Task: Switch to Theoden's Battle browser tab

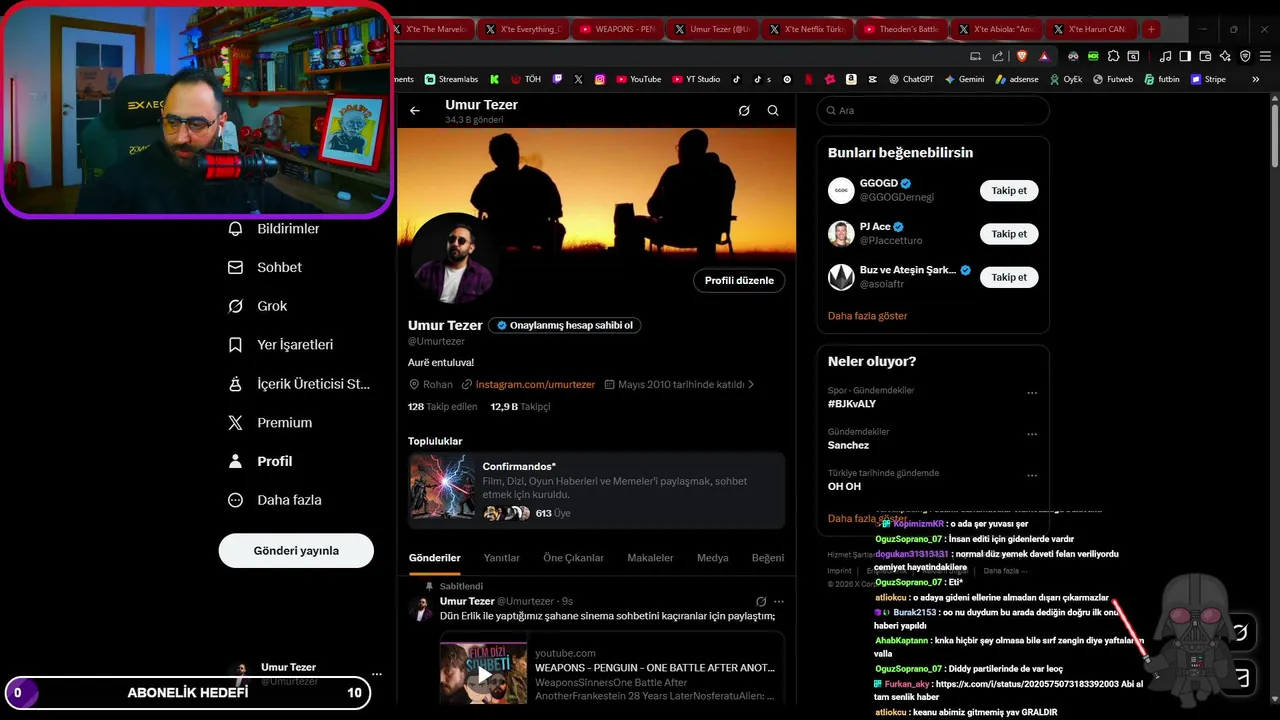Action: [x=901, y=29]
